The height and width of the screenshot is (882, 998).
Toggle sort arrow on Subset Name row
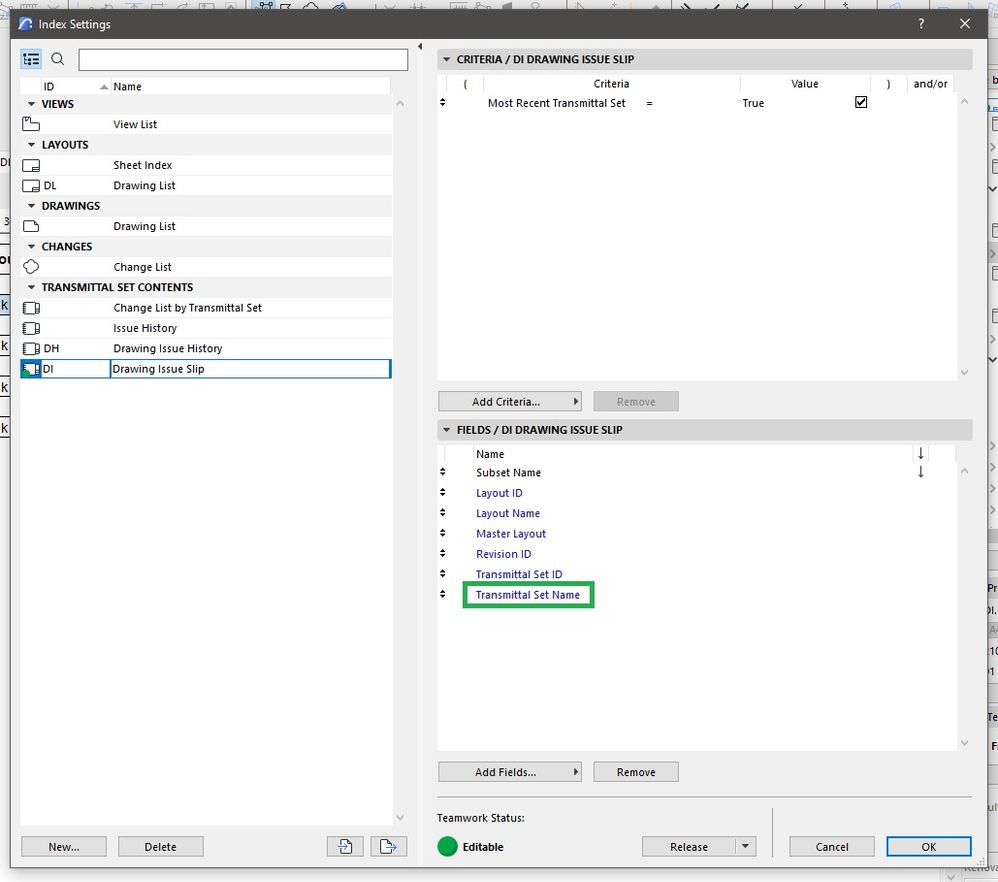pos(920,472)
